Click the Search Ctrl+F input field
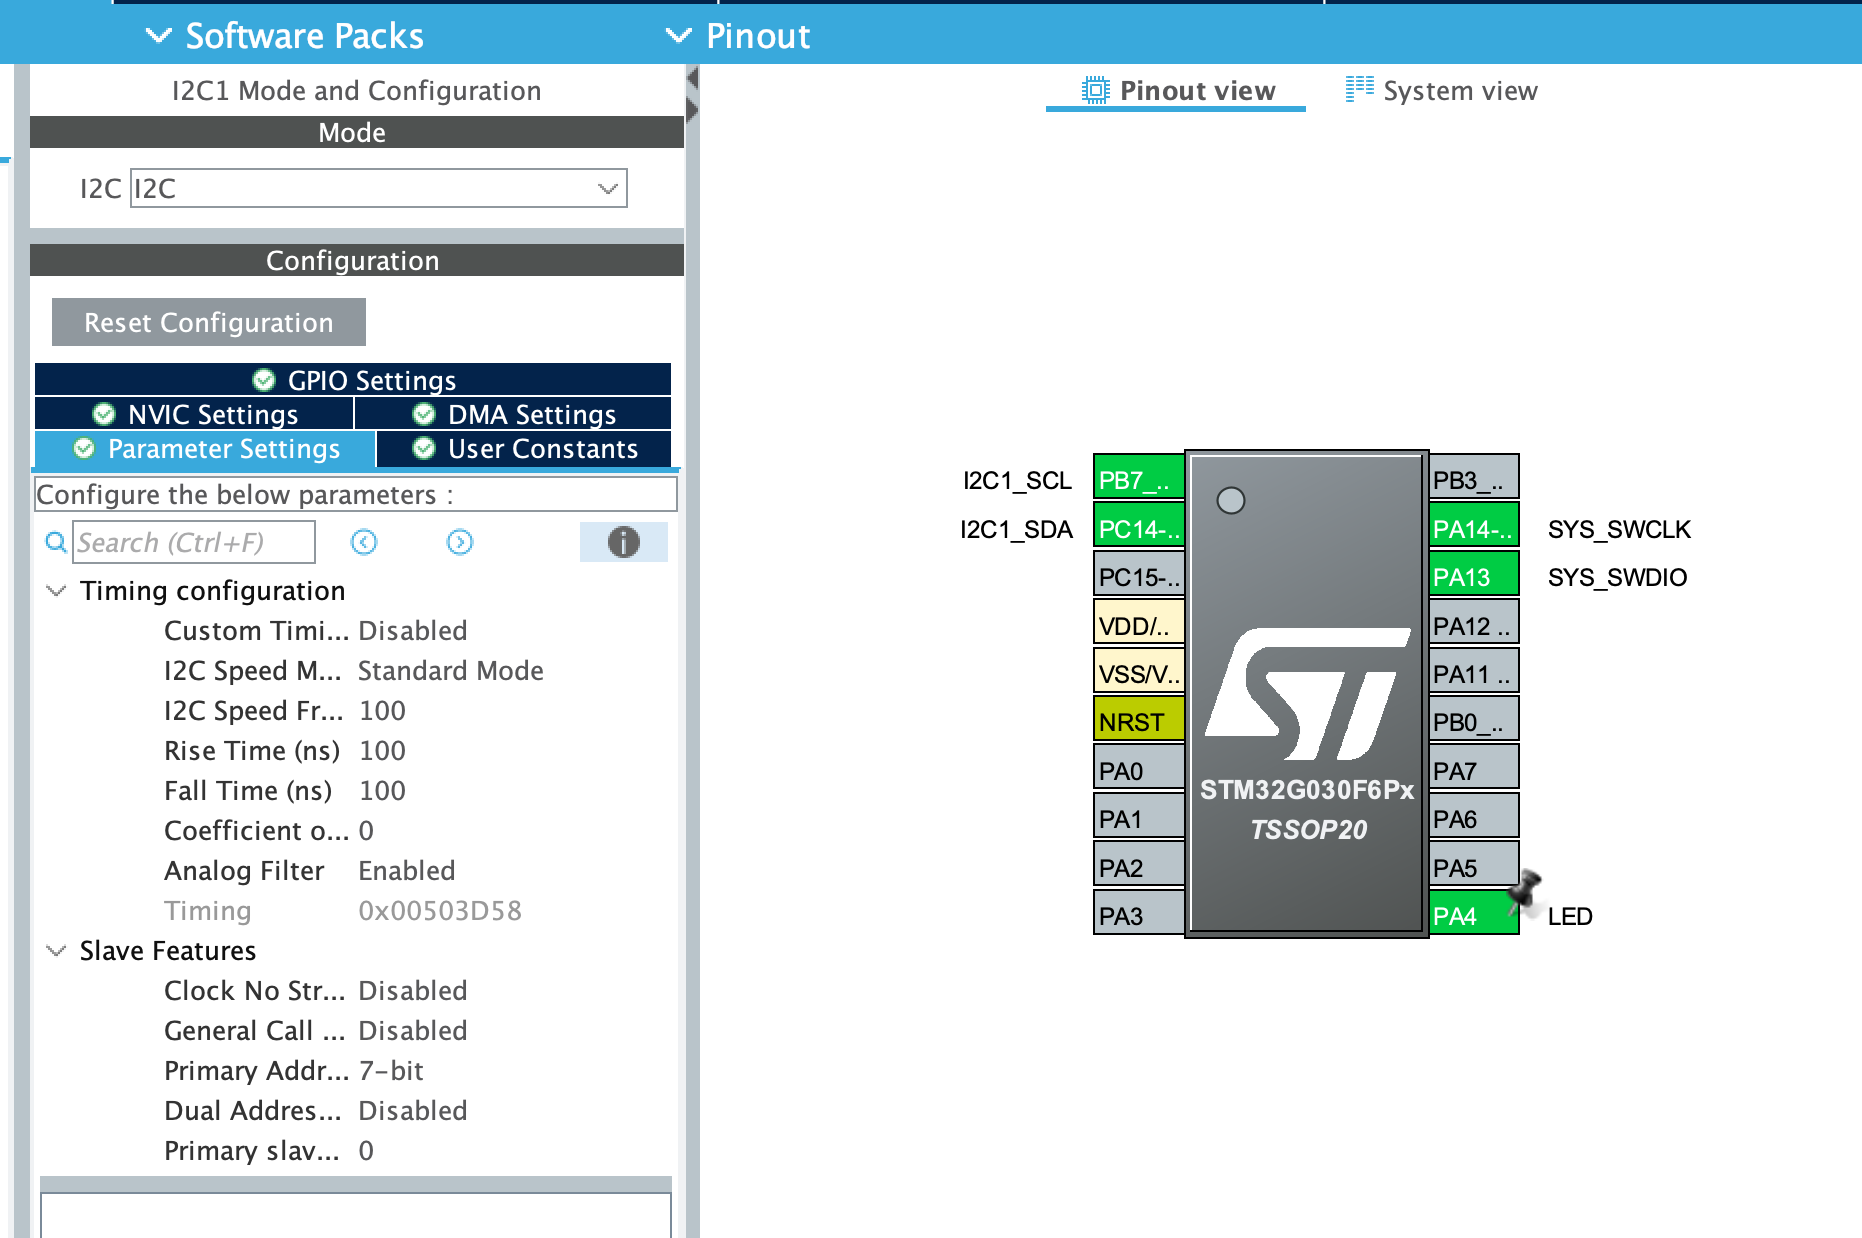 point(193,541)
